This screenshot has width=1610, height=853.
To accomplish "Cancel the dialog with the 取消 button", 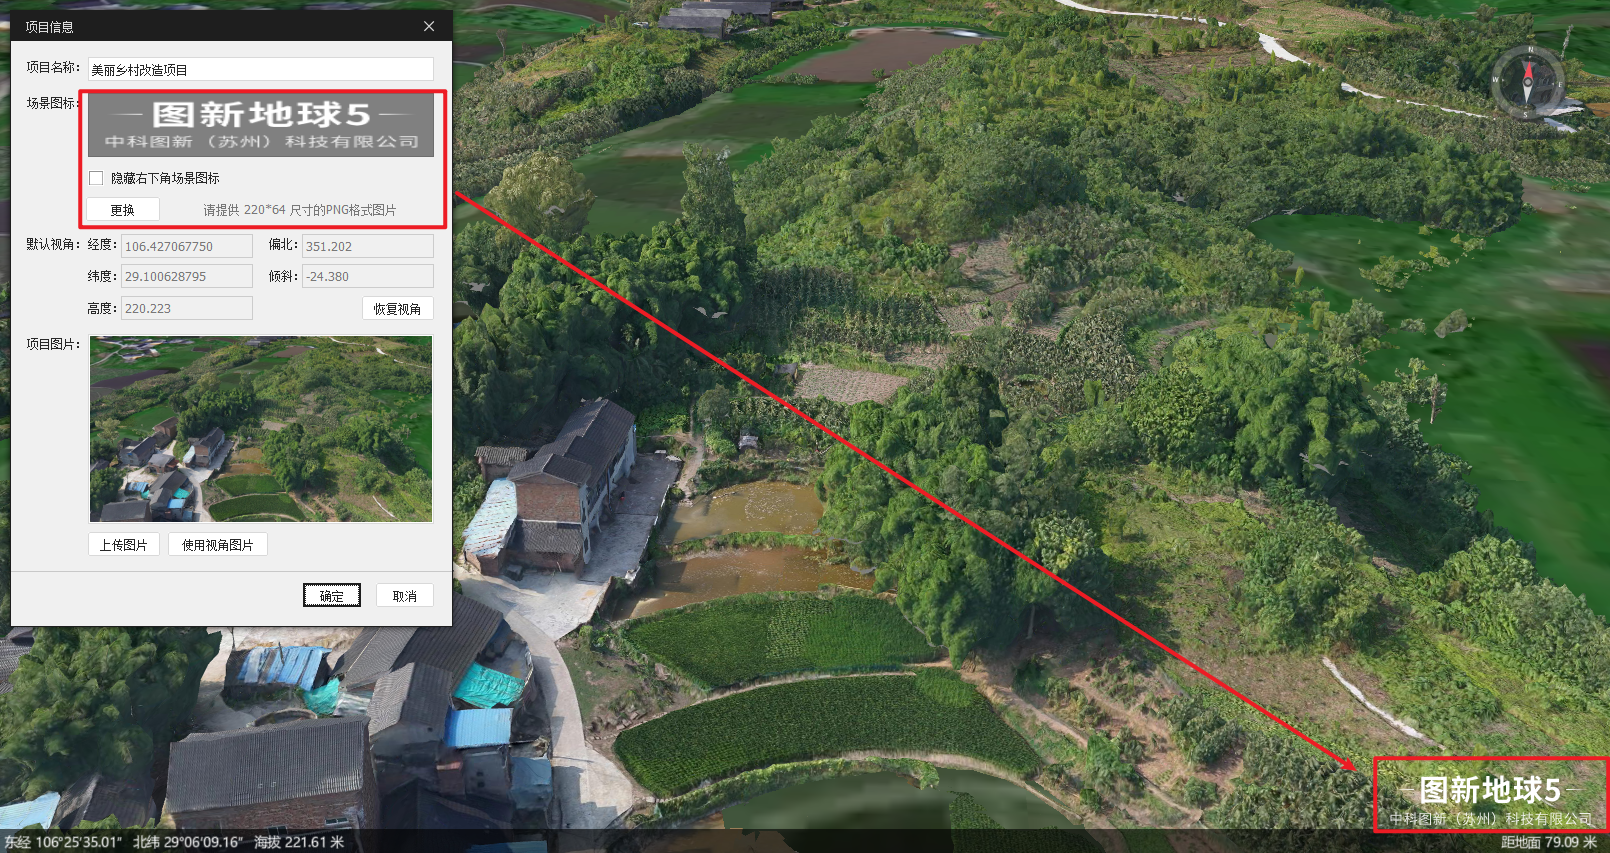I will pos(405,596).
